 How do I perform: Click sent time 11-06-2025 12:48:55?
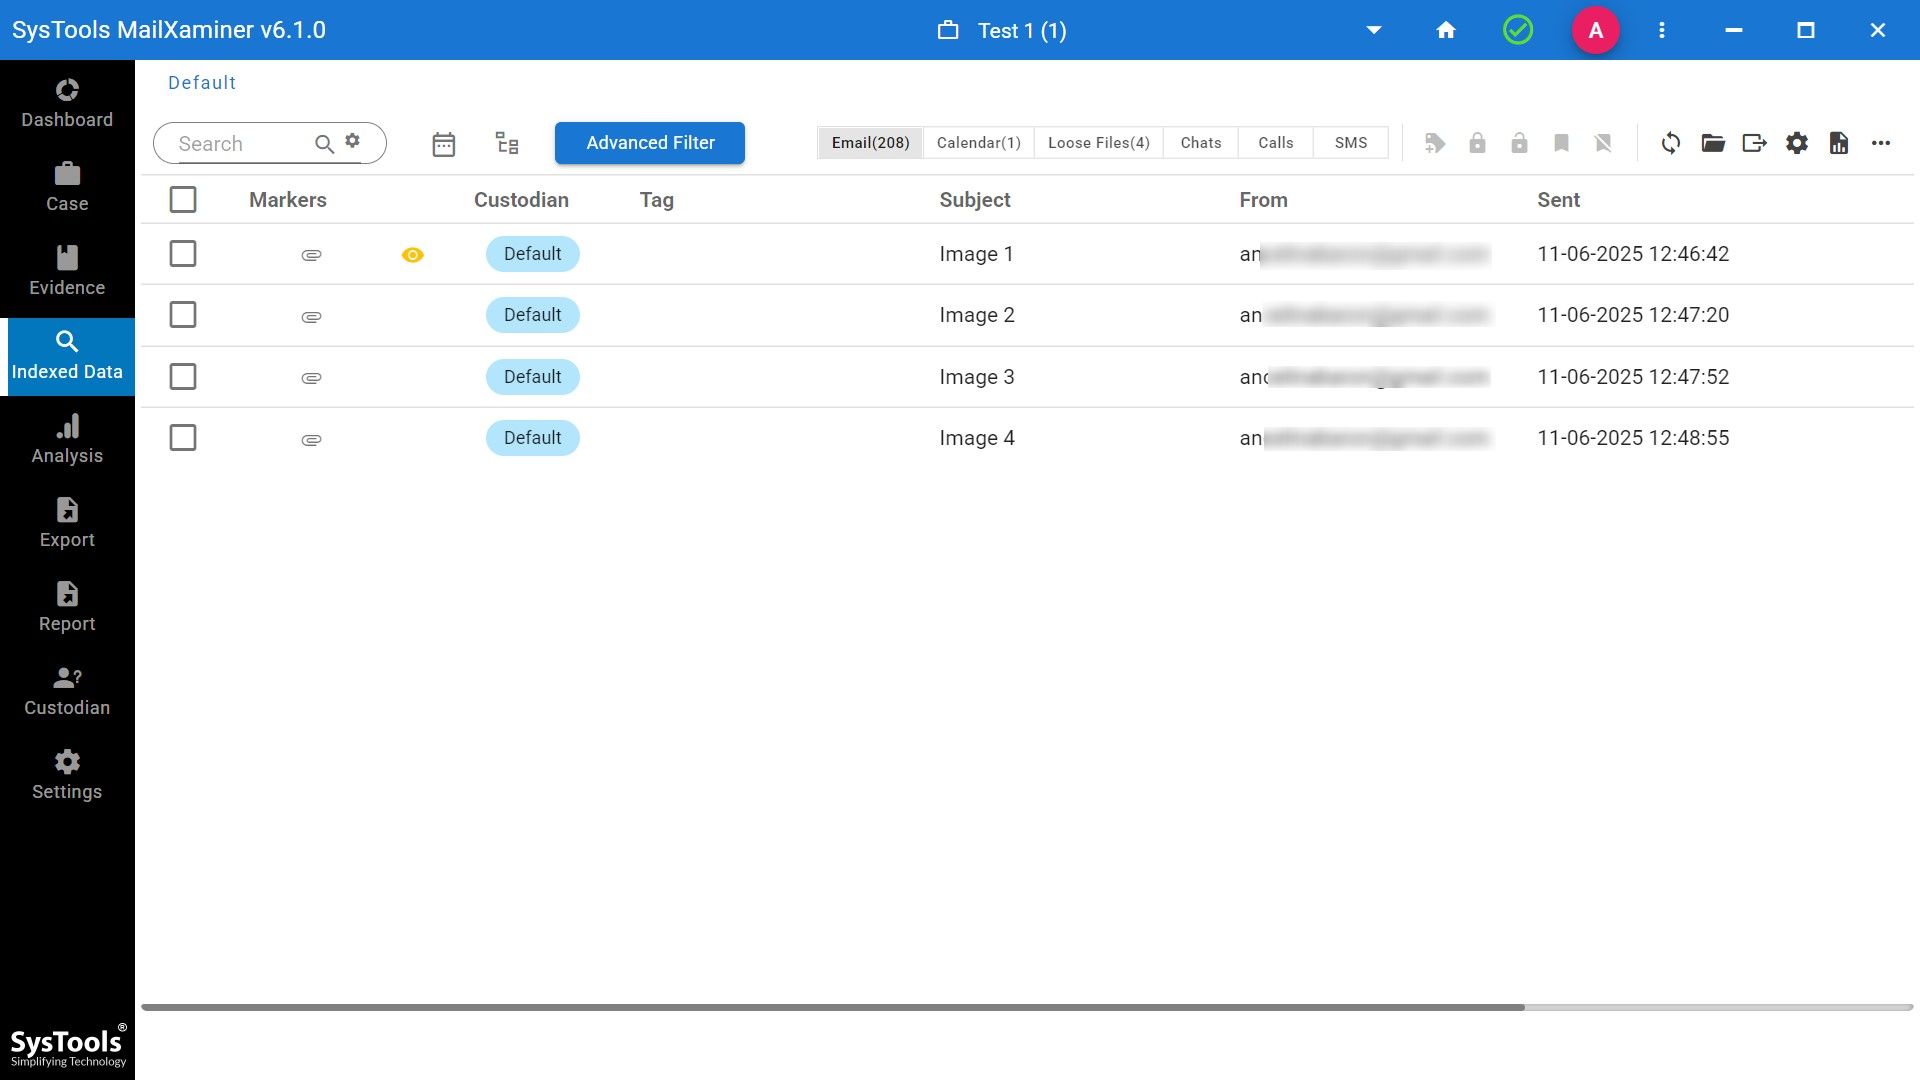[x=1633, y=438]
